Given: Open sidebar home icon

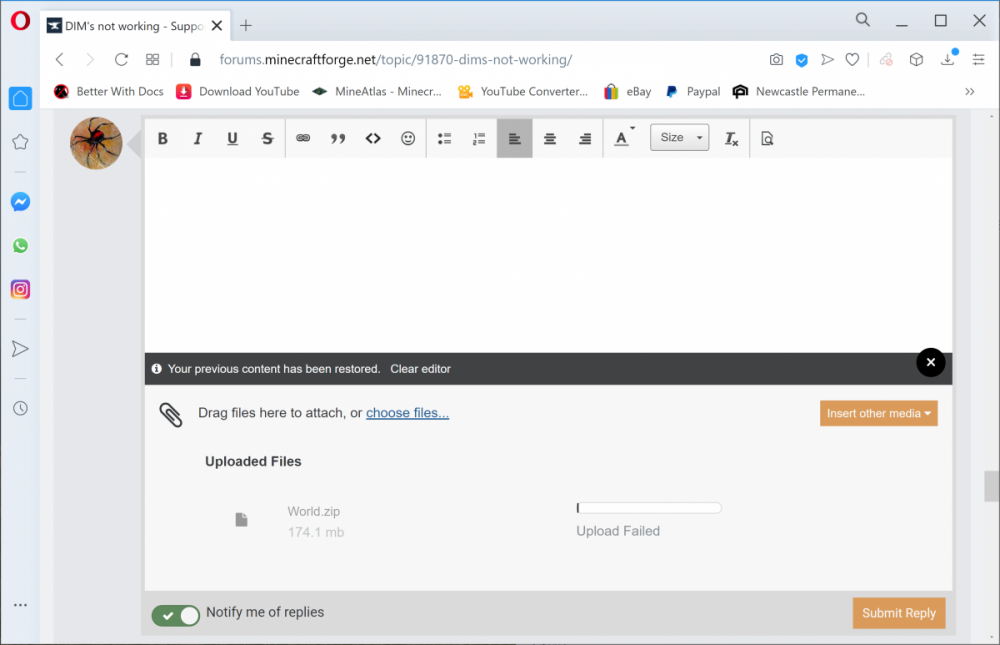Looking at the screenshot, I should click(20, 98).
